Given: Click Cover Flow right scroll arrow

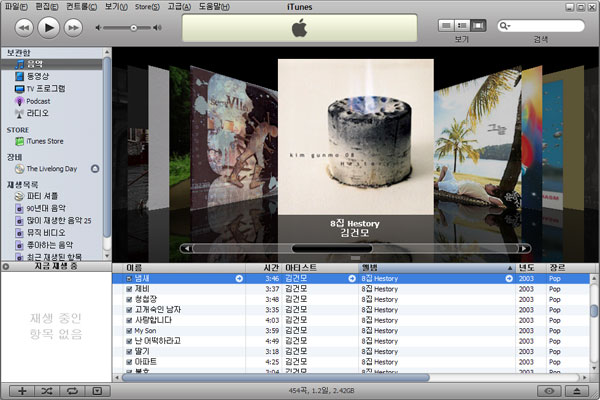Looking at the screenshot, I should click(x=523, y=248).
